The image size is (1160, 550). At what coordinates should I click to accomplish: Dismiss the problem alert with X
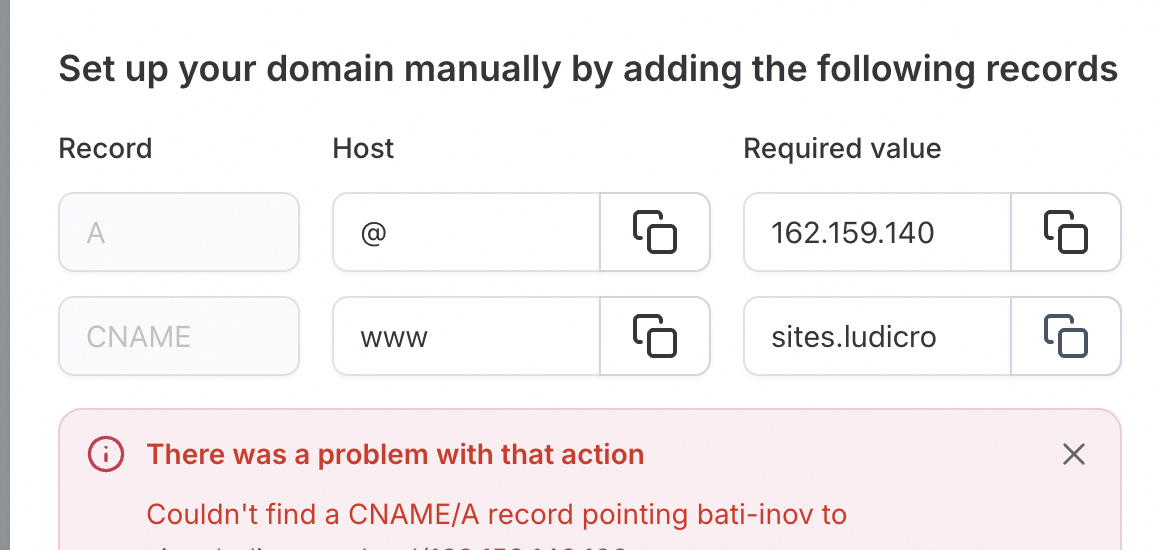click(1073, 455)
